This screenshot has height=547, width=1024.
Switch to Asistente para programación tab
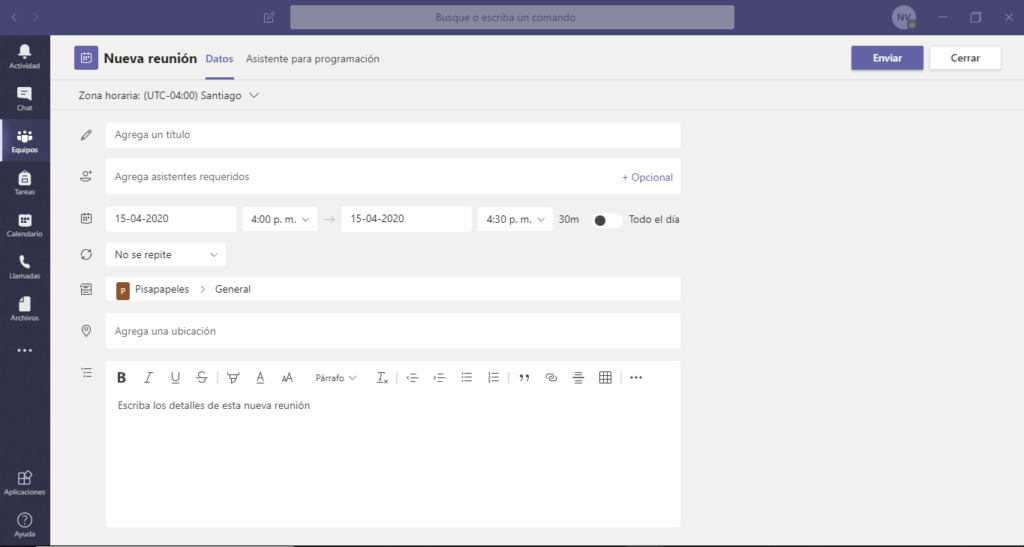pyautogui.click(x=313, y=59)
